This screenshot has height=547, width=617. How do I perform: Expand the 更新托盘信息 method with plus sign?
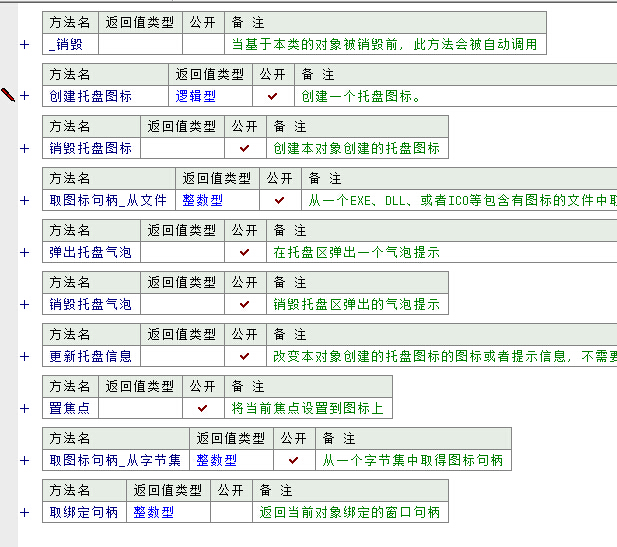pyautogui.click(x=24, y=356)
